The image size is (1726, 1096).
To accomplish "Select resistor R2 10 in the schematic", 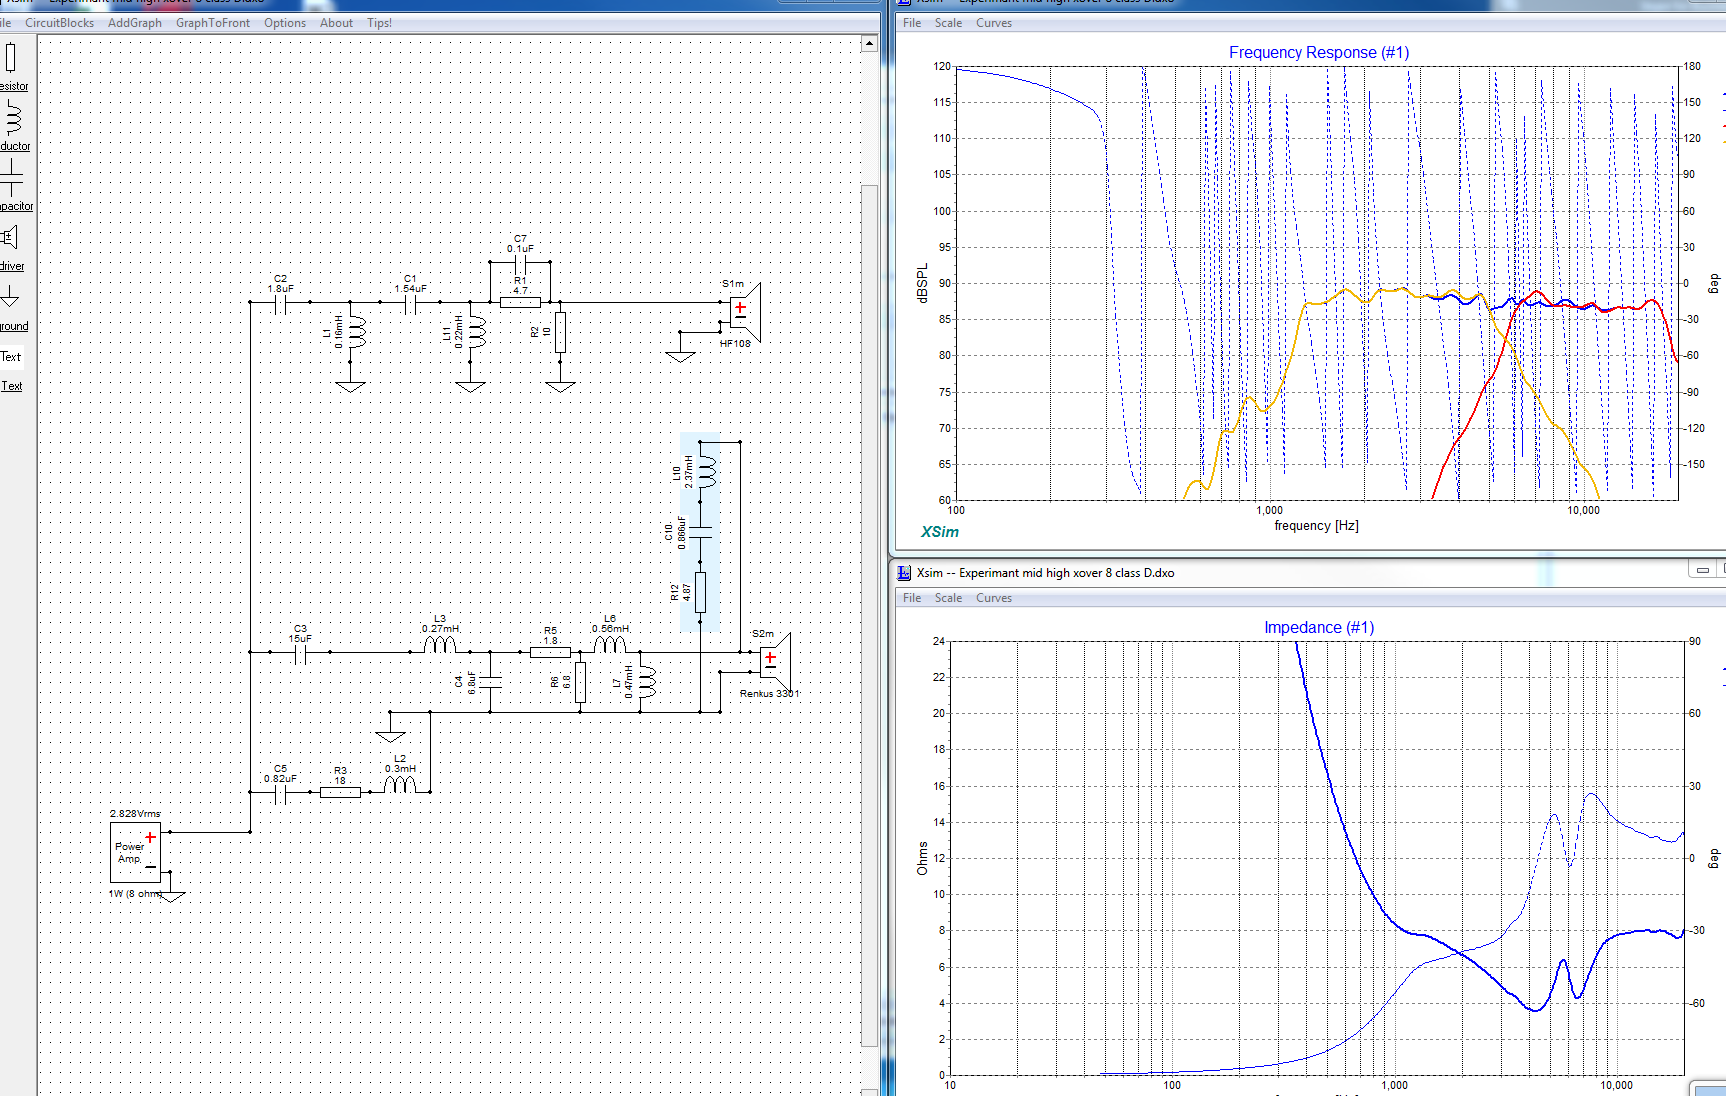I will pos(560,332).
